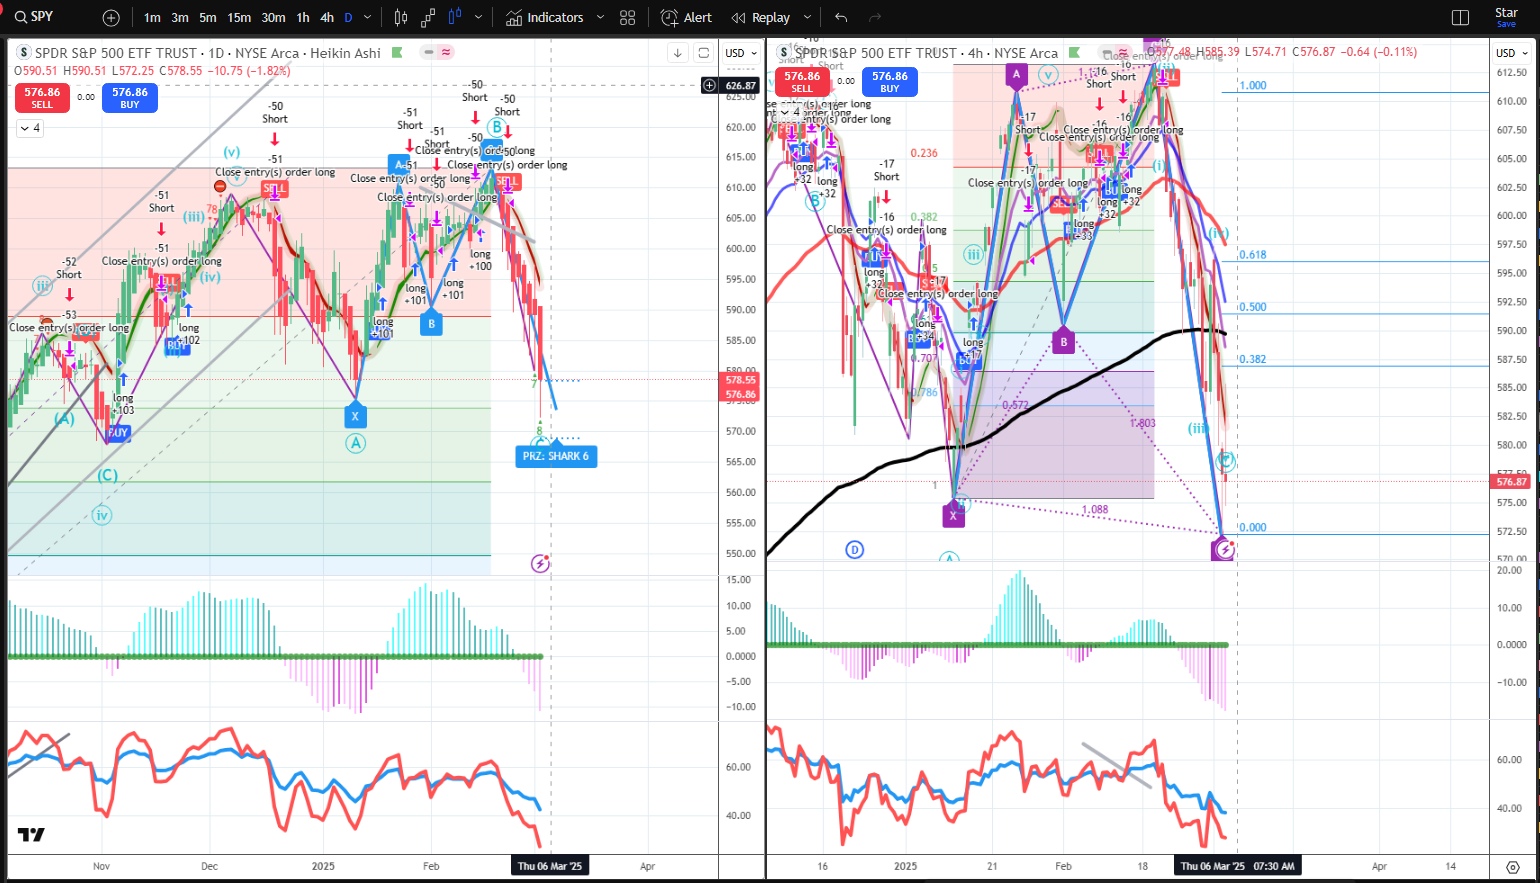Click the down arrow button in 1D chart header

[x=678, y=53]
